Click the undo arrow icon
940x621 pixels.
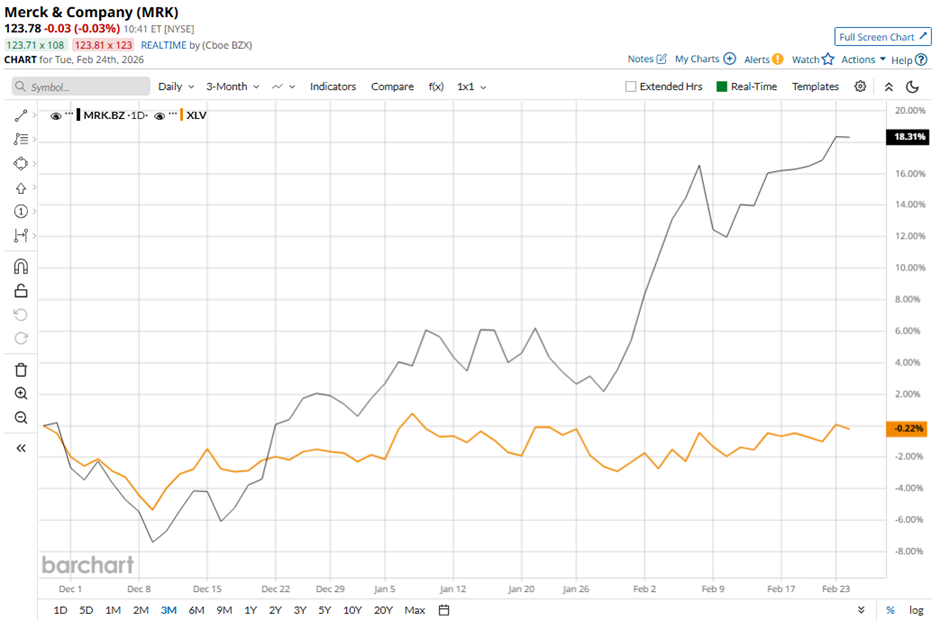[x=20, y=315]
